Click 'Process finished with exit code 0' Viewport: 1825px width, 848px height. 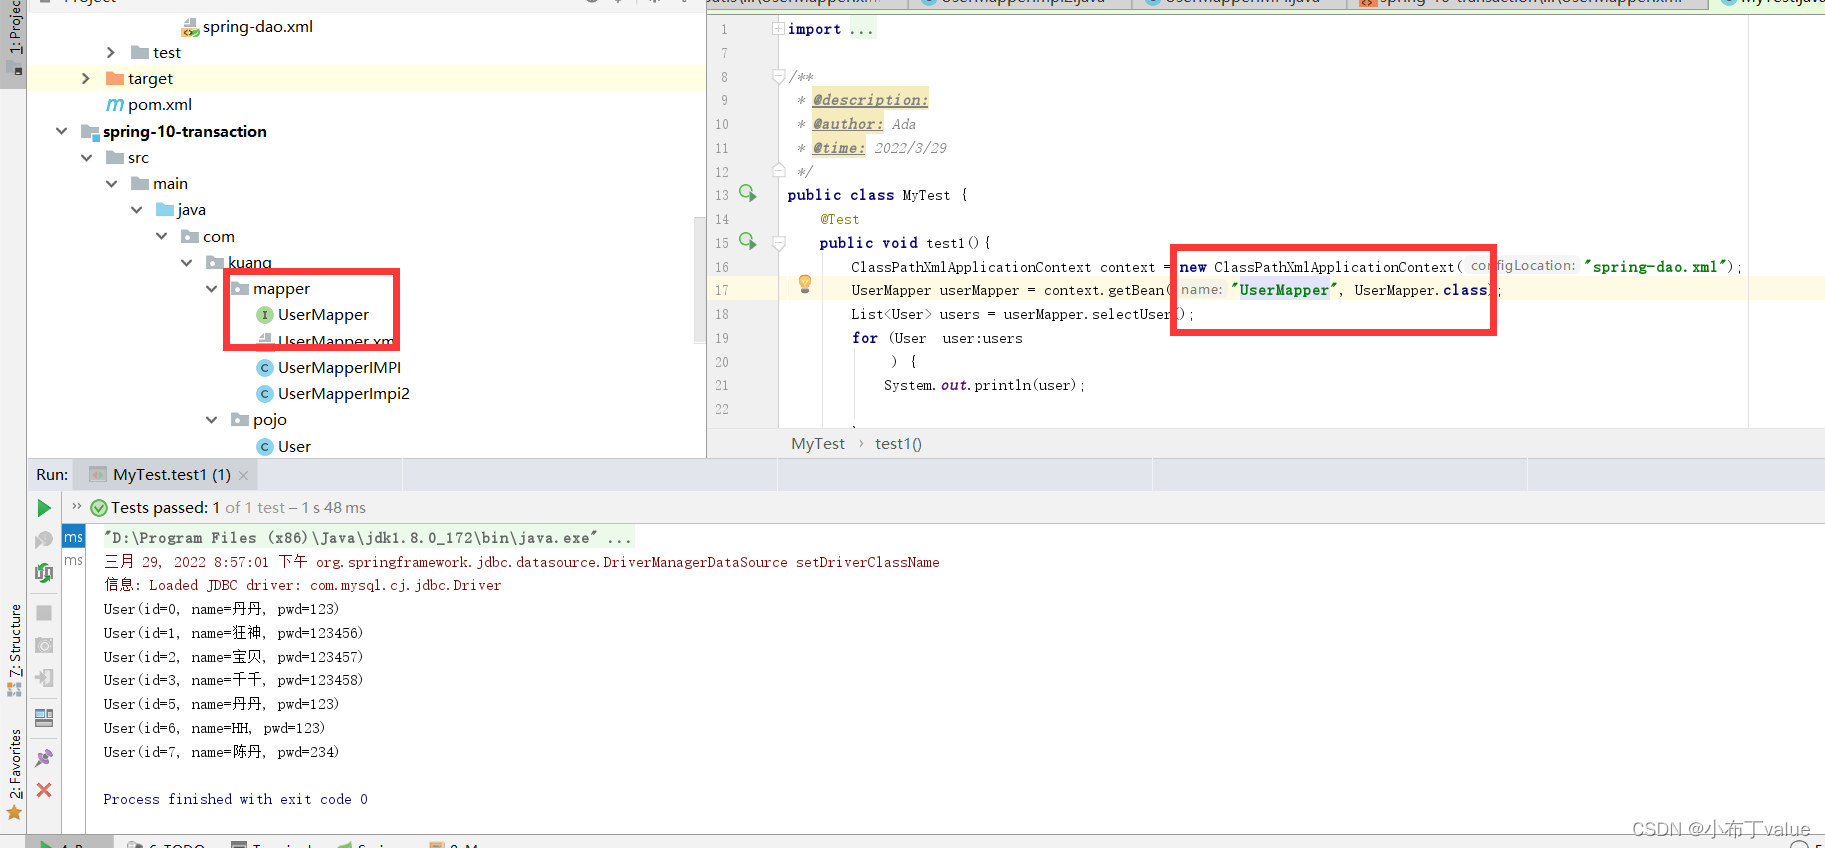coord(235,799)
